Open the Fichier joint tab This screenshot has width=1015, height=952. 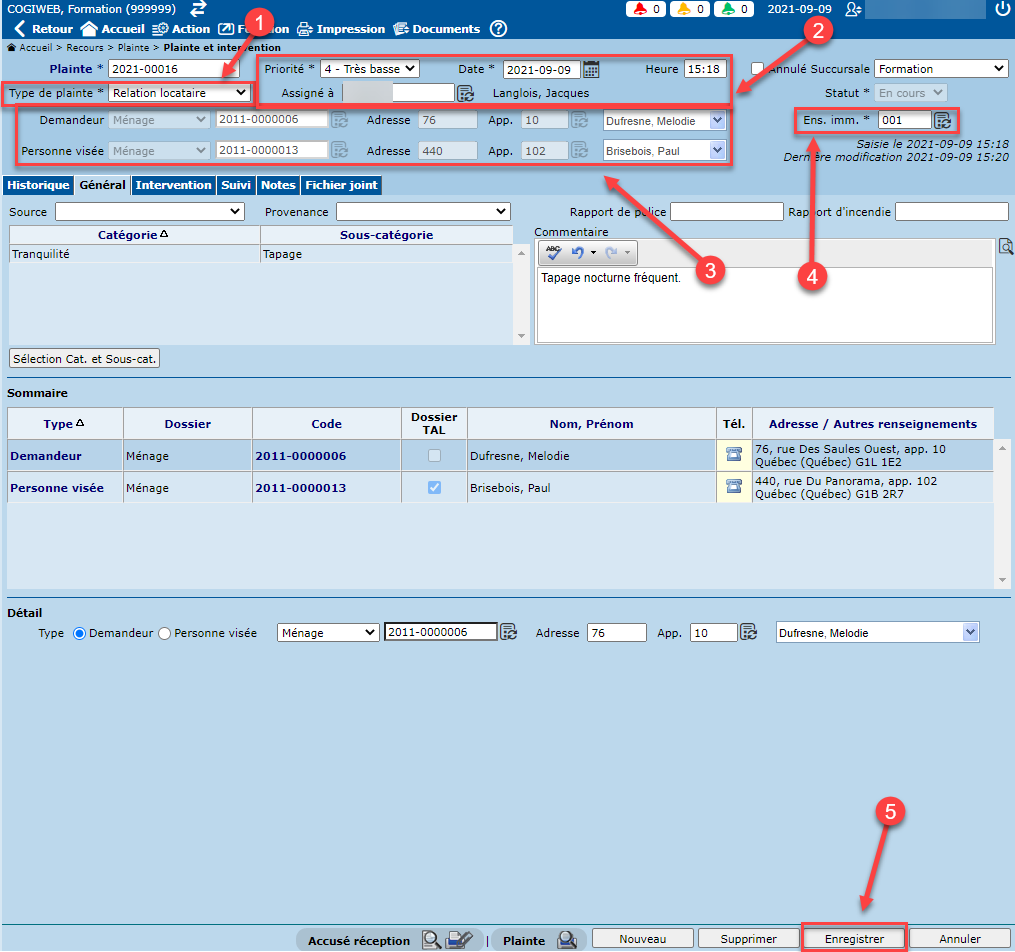pyautogui.click(x=341, y=185)
